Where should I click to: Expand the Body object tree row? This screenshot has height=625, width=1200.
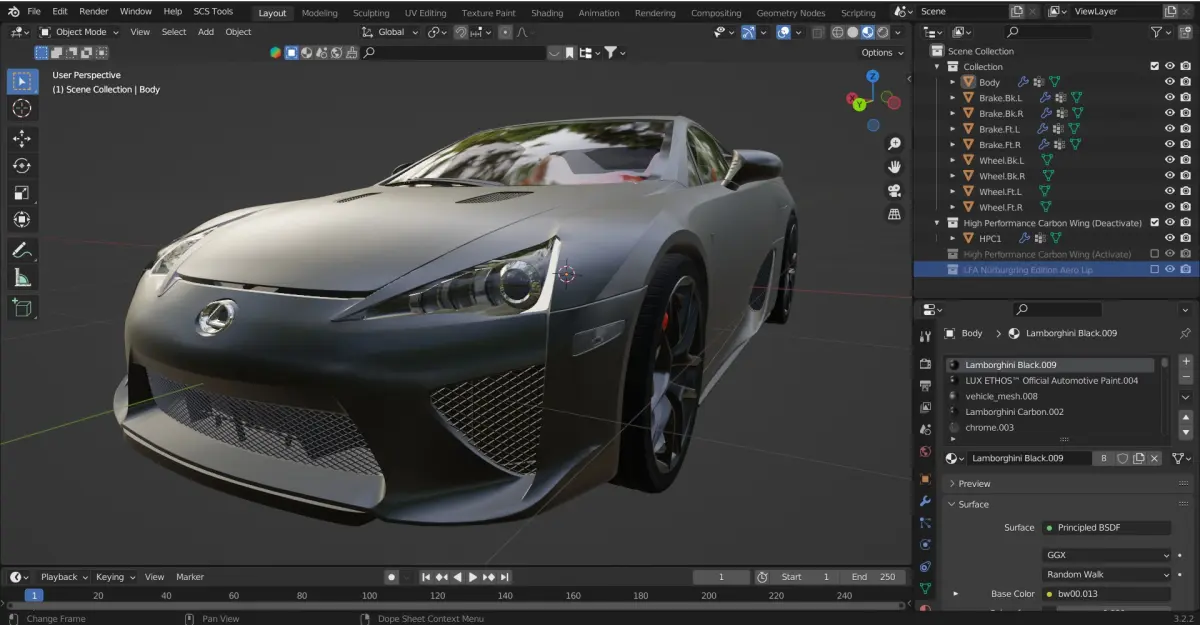[952, 82]
